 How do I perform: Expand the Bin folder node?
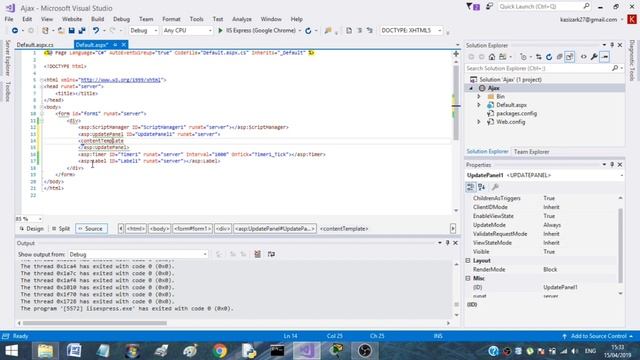pyautogui.click(x=479, y=97)
